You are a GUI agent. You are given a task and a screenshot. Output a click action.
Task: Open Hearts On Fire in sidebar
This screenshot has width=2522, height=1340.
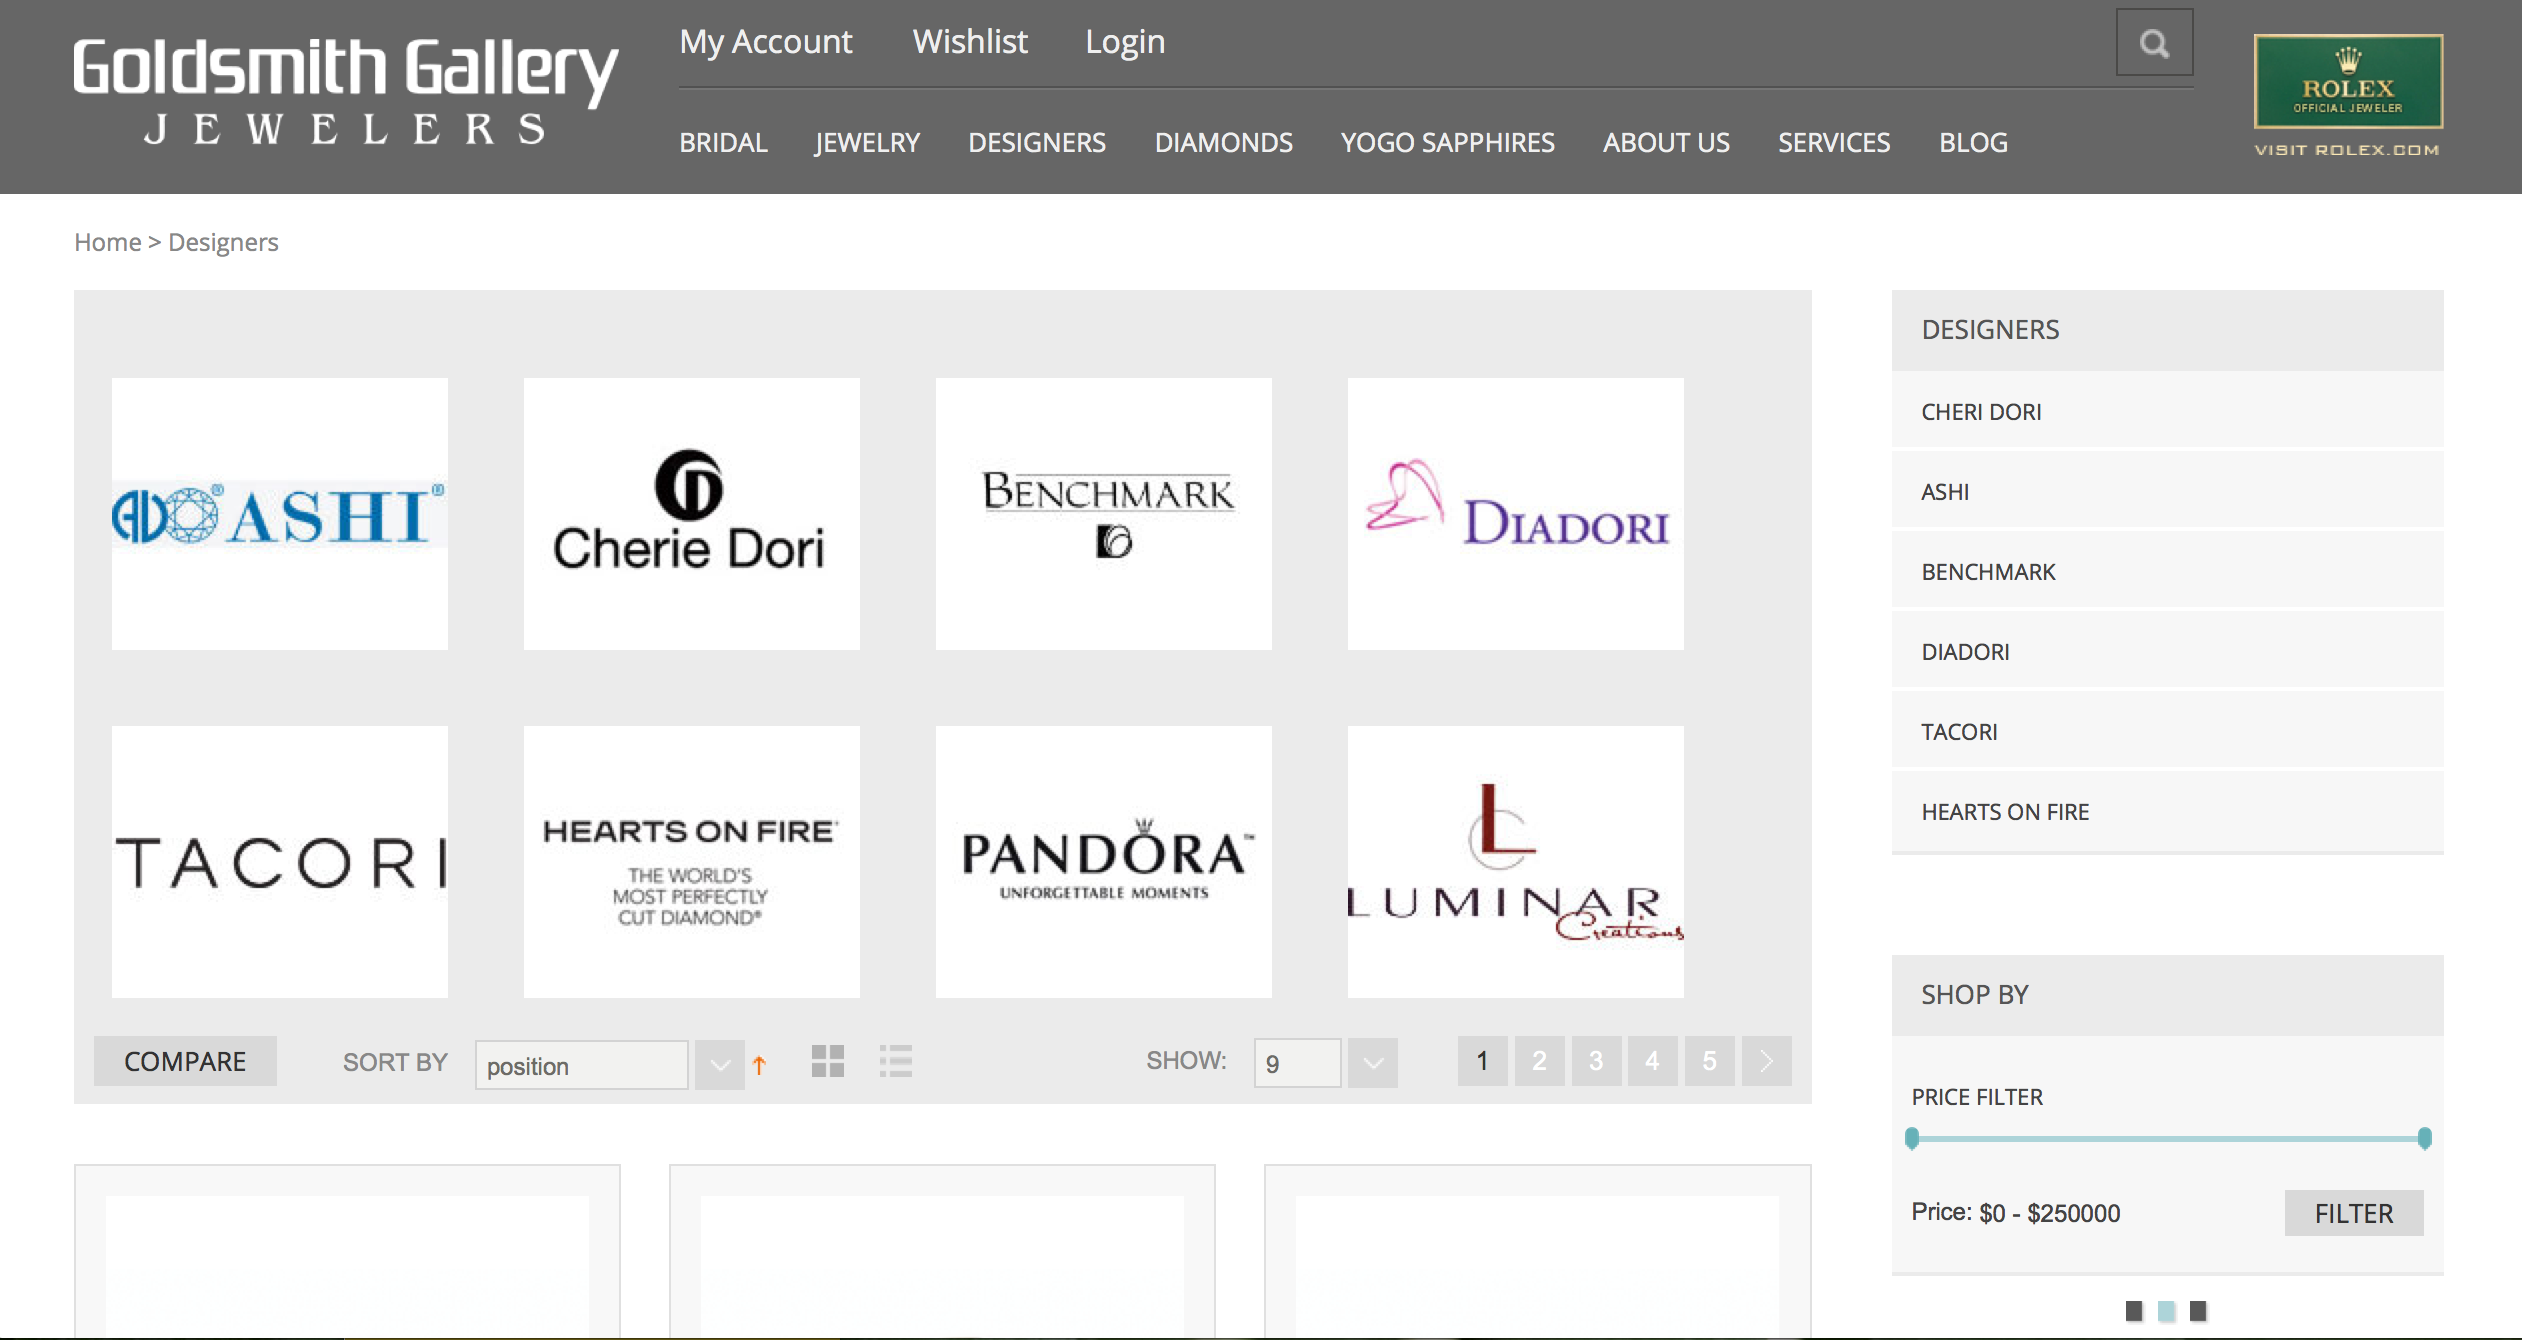2167,812
